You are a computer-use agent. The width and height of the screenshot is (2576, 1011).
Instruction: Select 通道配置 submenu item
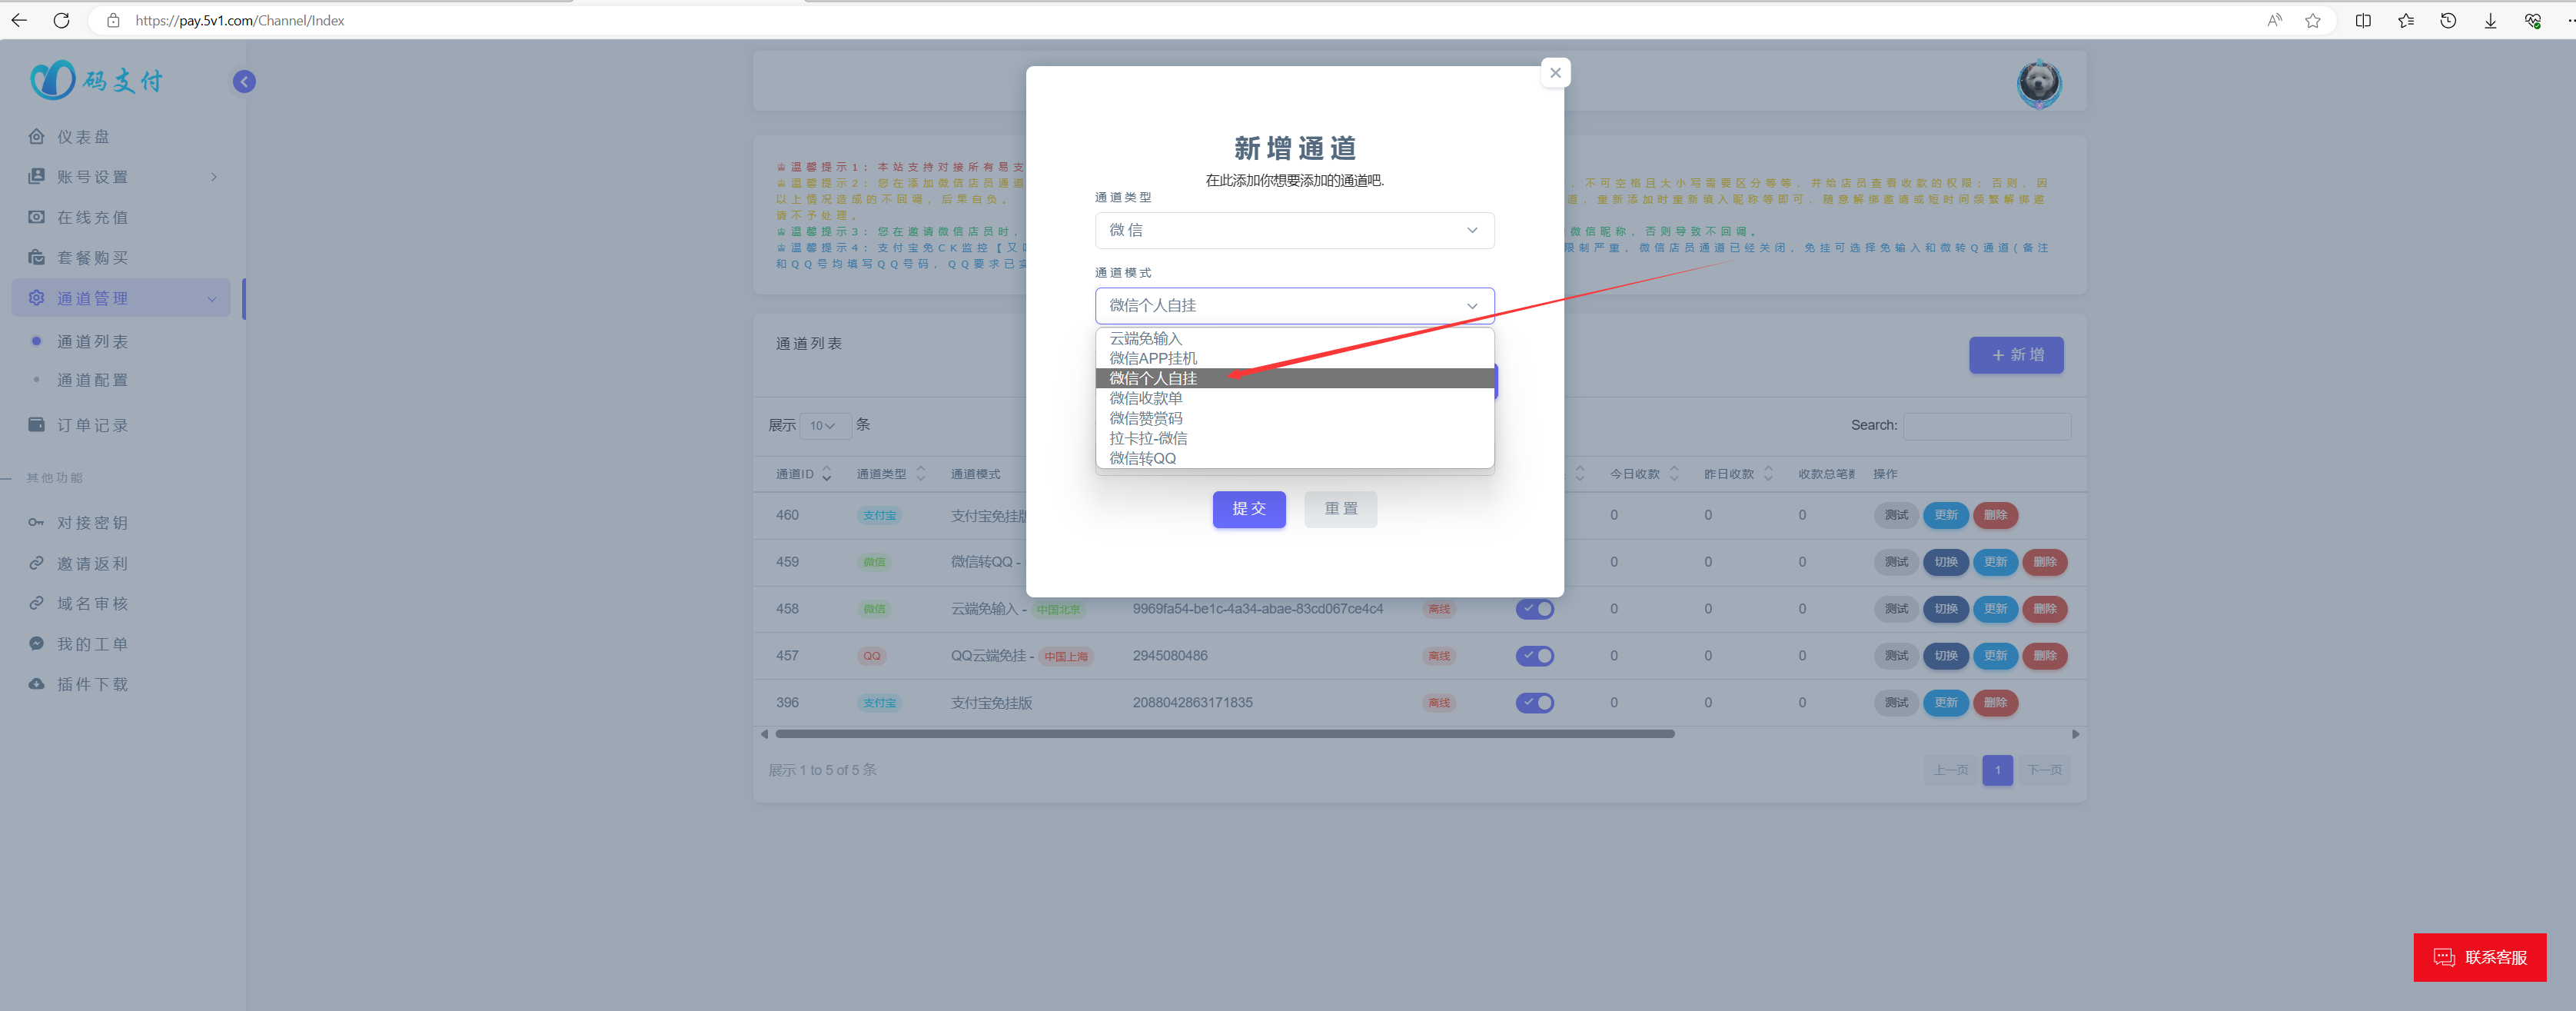tap(92, 380)
